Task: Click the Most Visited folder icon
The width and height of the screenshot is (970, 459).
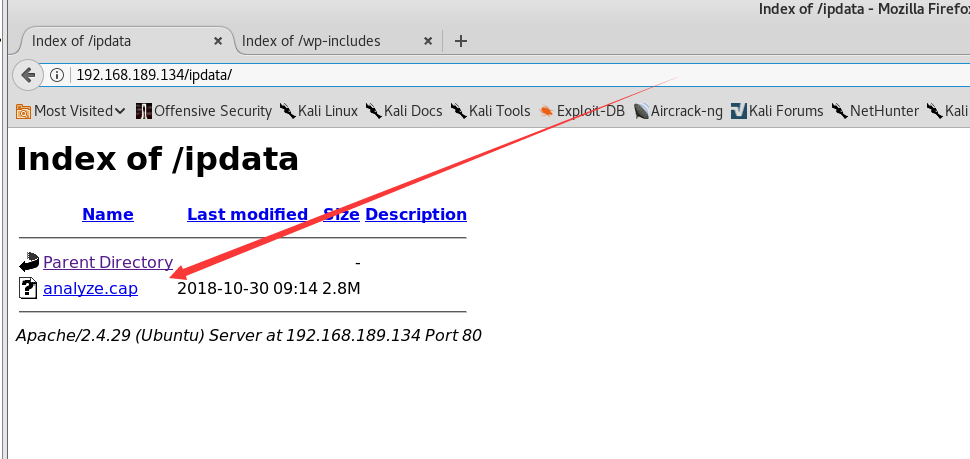Action: tap(24, 112)
